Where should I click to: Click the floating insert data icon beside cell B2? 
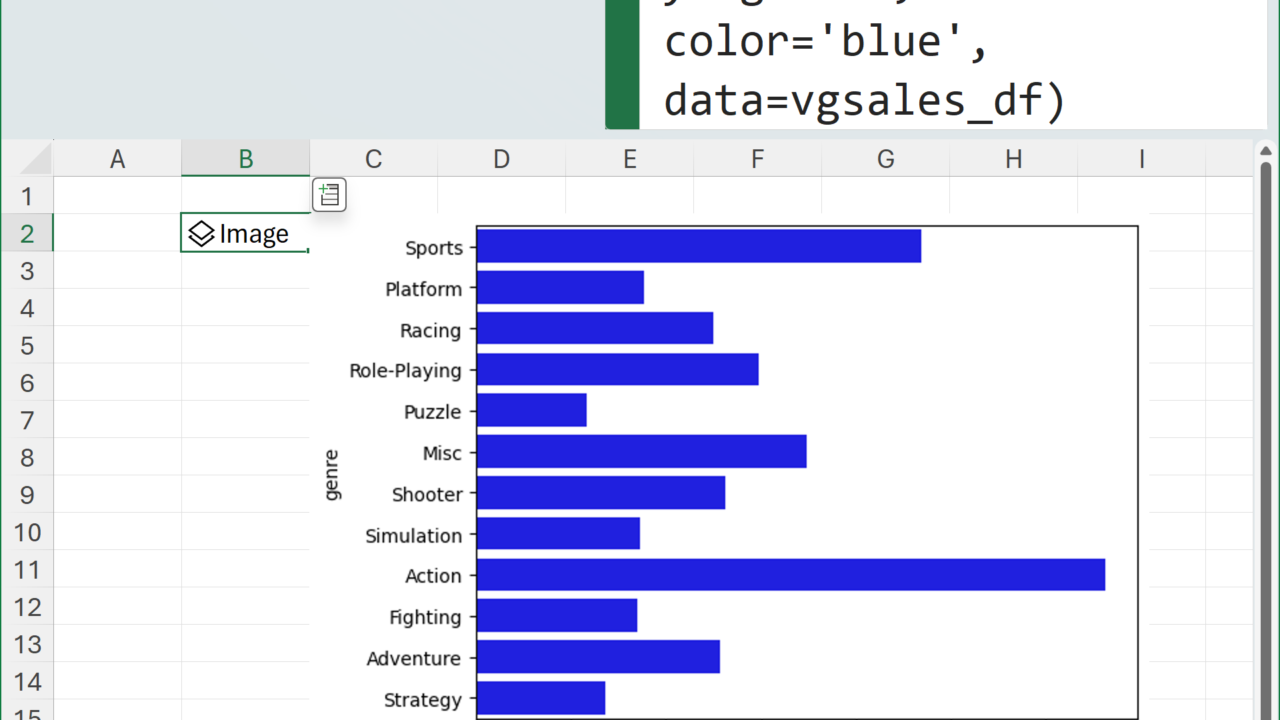[329, 195]
